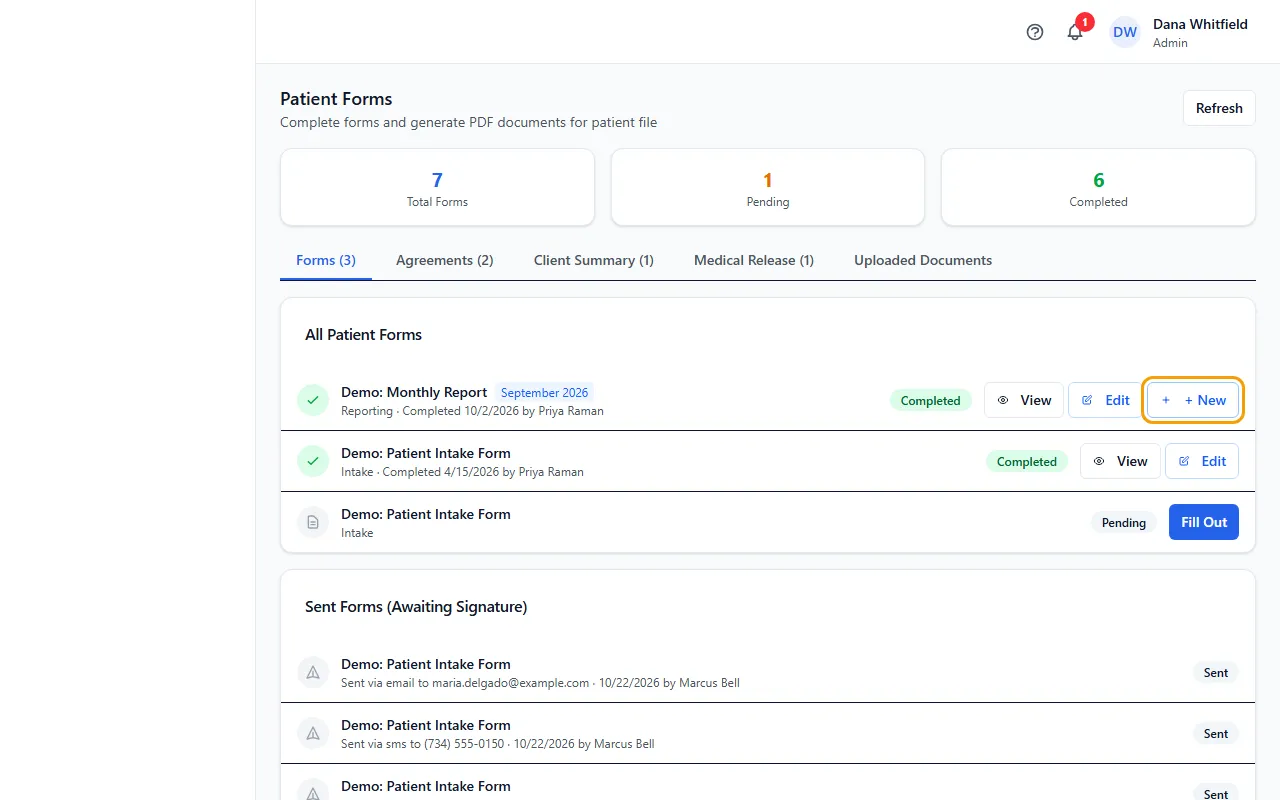Viewport: 1280px width, 800px height.
Task: Switch to the Forms (3) tab
Action: [x=326, y=260]
